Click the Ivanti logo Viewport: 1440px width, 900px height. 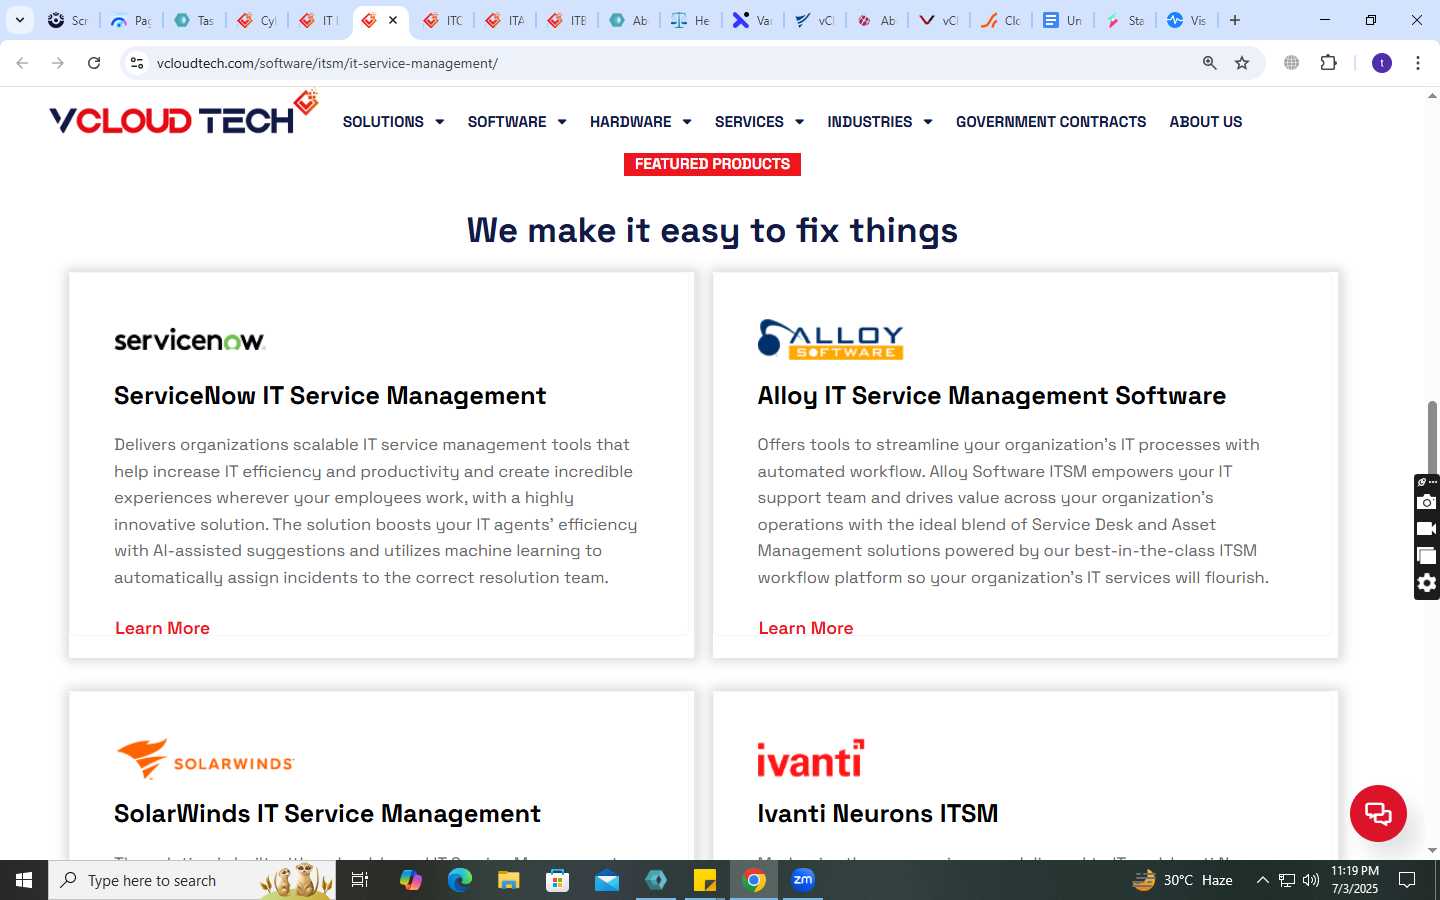[x=811, y=759]
